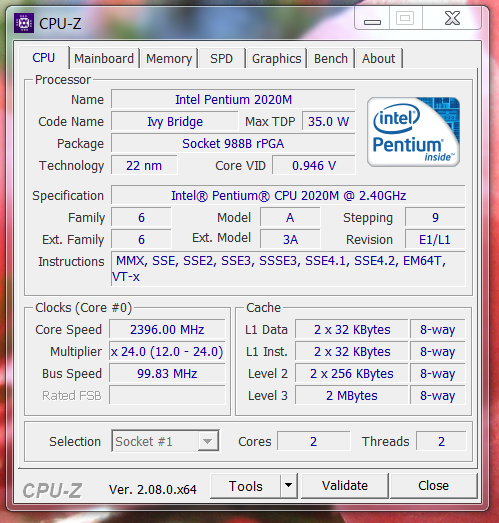This screenshot has width=499, height=523.
Task: Click the Name field 'Intel Pentium 2020M'
Action: pyautogui.click(x=233, y=99)
